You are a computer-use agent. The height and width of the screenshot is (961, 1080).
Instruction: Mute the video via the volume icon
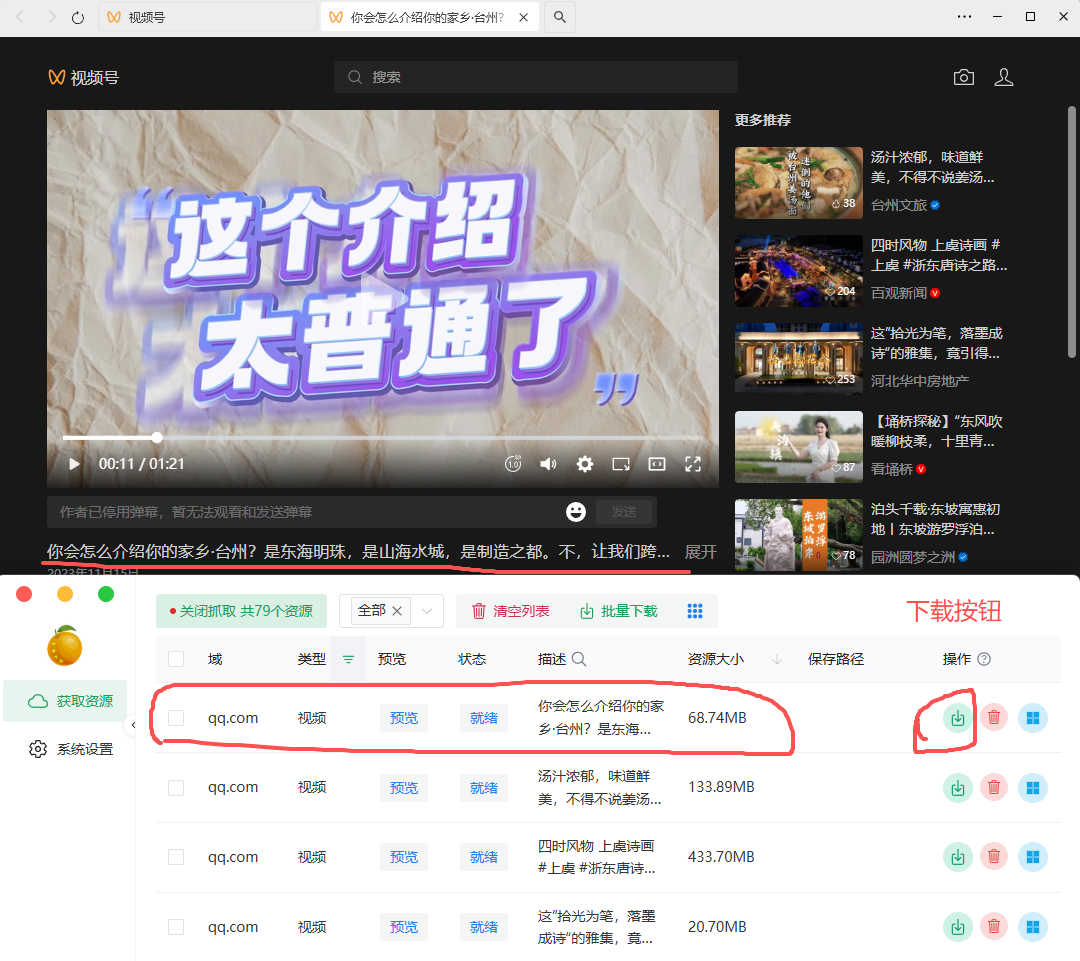coord(548,463)
